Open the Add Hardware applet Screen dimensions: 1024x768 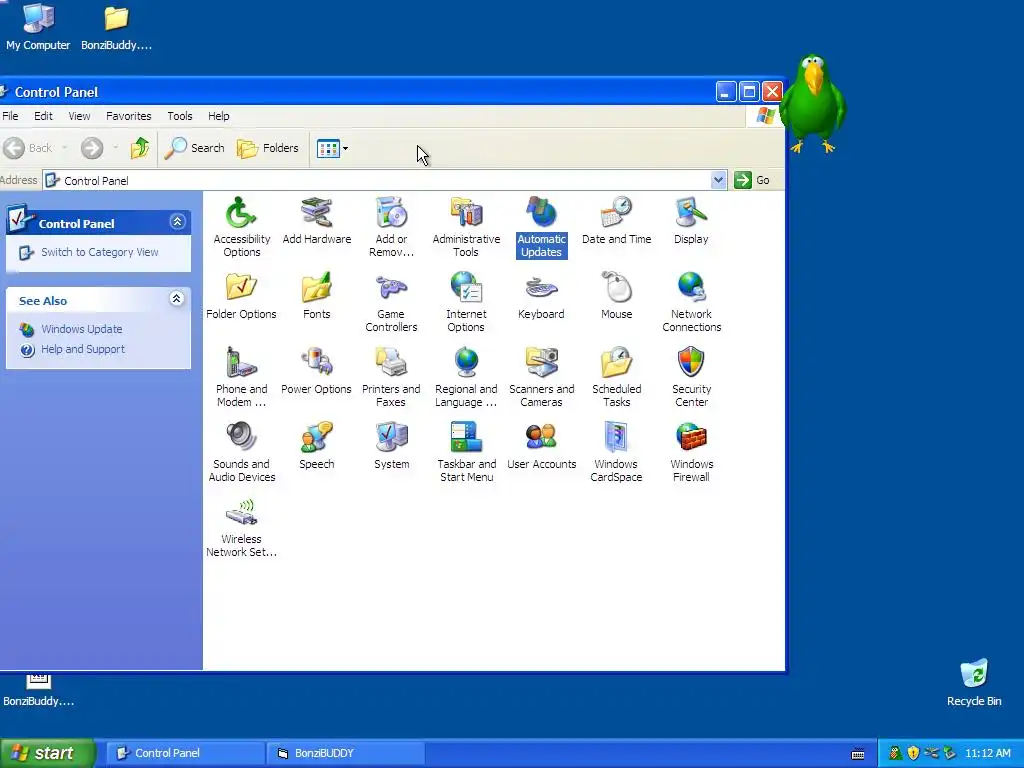[x=317, y=220]
